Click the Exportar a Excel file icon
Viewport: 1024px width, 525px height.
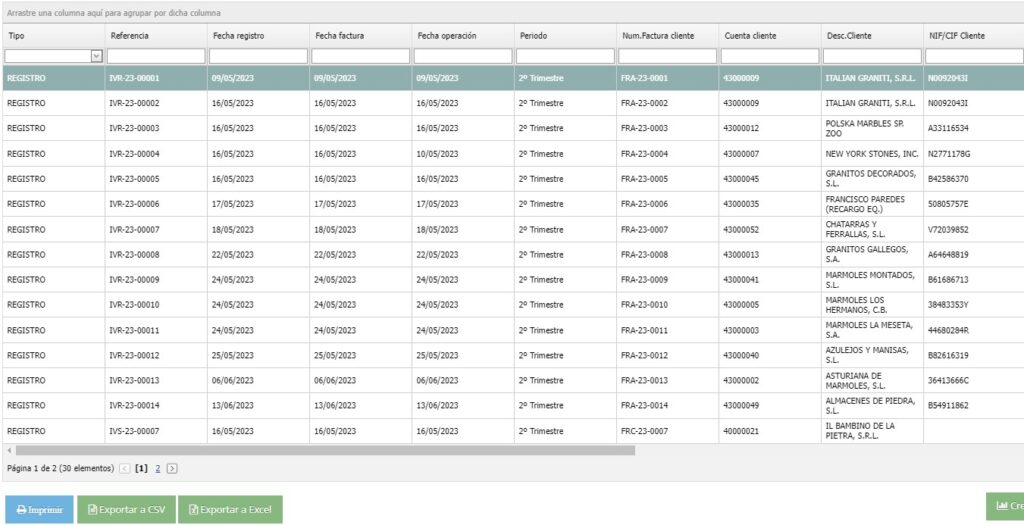pyautogui.click(x=194, y=510)
